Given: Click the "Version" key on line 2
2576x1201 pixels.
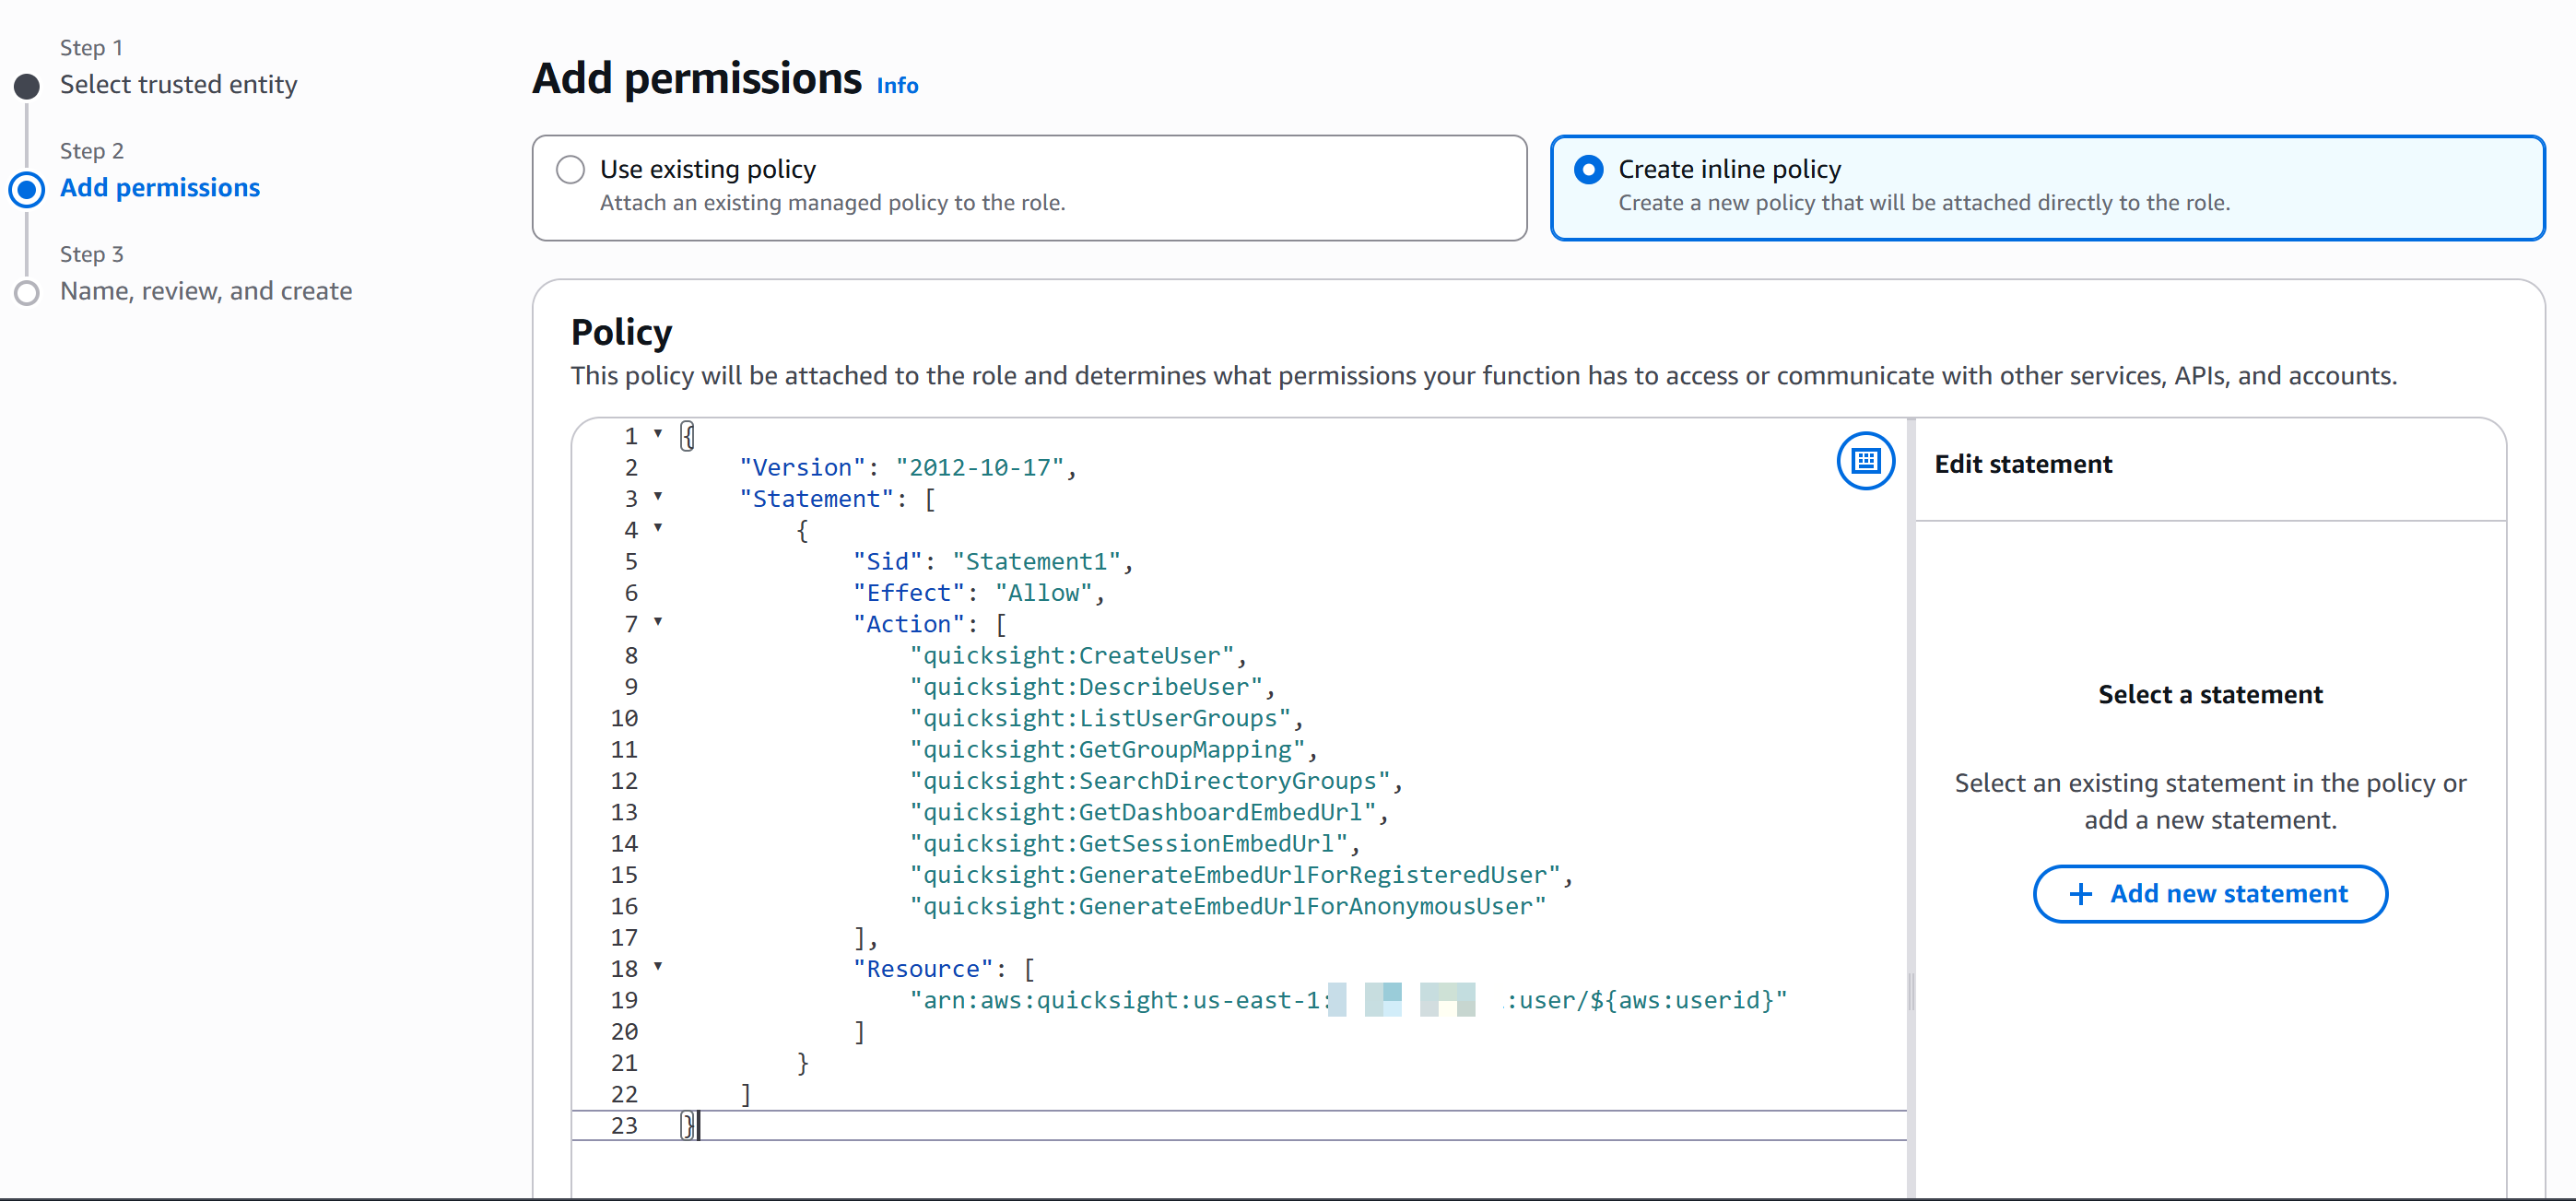Looking at the screenshot, I should [802, 467].
